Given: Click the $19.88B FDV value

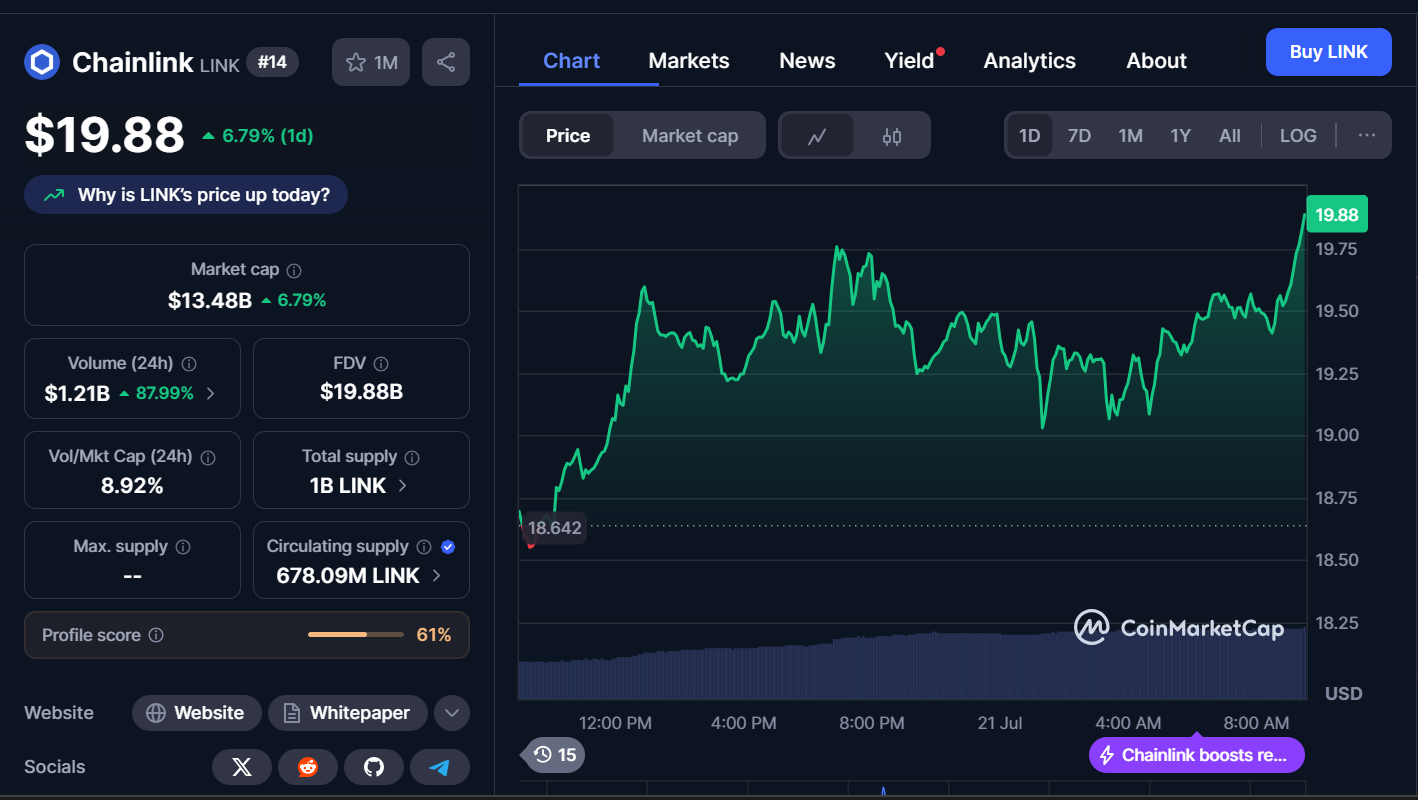Looking at the screenshot, I should pyautogui.click(x=361, y=392).
